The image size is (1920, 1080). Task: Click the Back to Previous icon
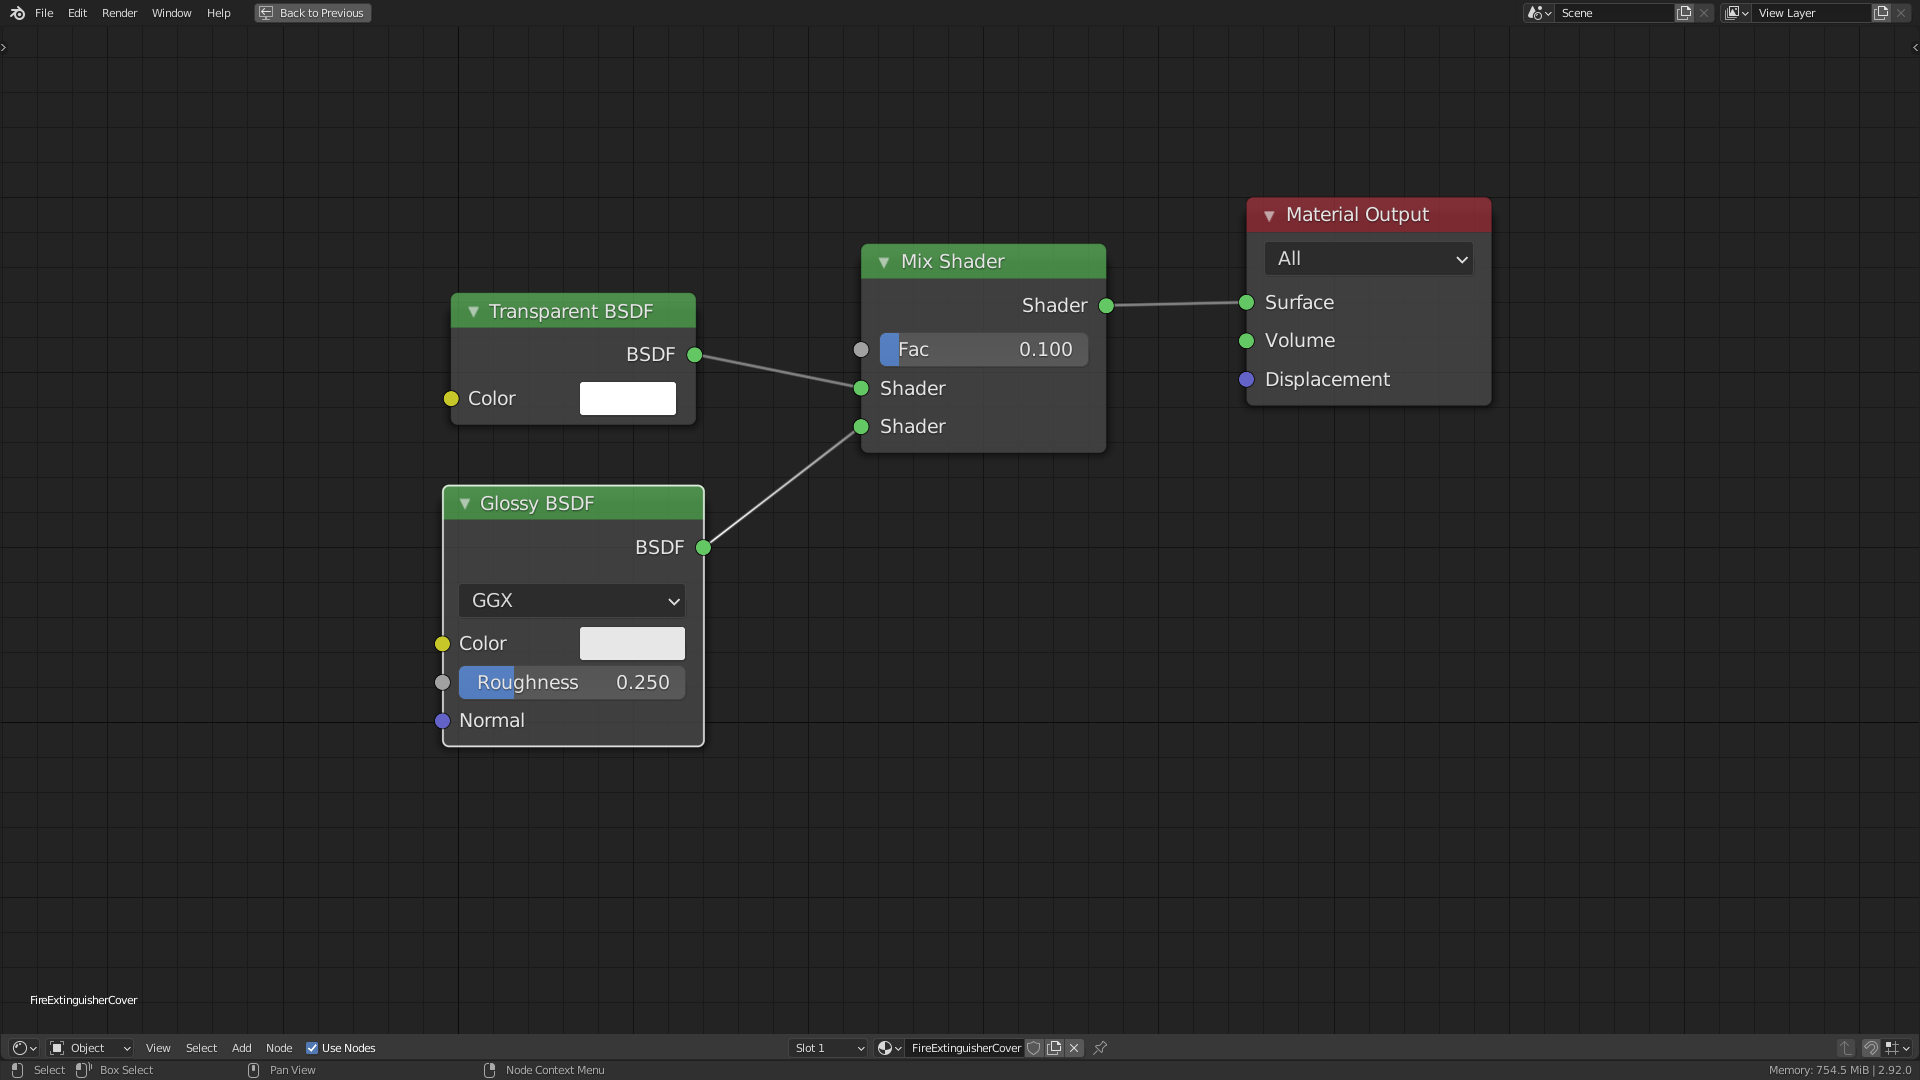pyautogui.click(x=266, y=13)
